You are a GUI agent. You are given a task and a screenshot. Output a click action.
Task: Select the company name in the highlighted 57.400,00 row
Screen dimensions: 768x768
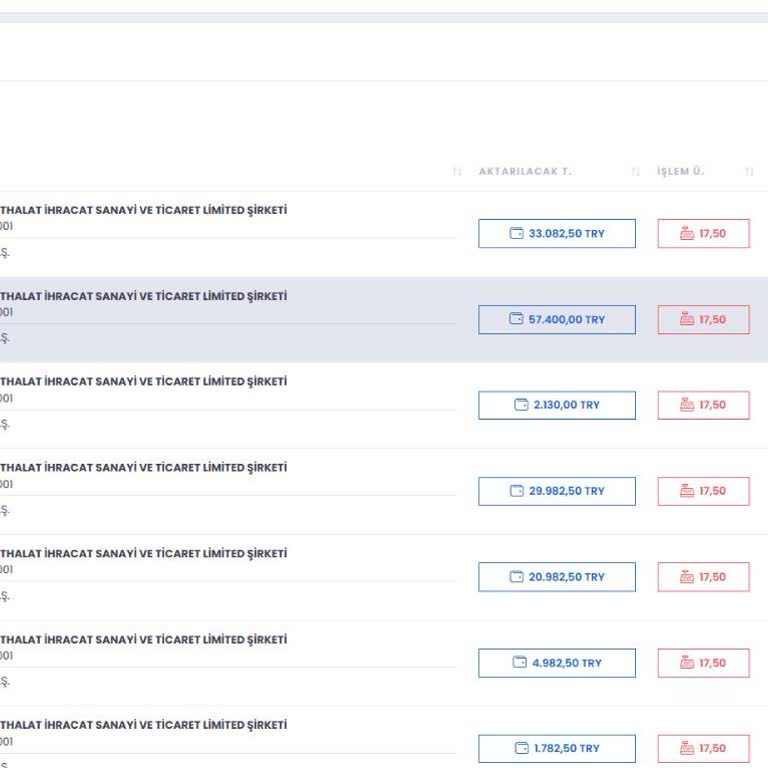pyautogui.click(x=143, y=297)
